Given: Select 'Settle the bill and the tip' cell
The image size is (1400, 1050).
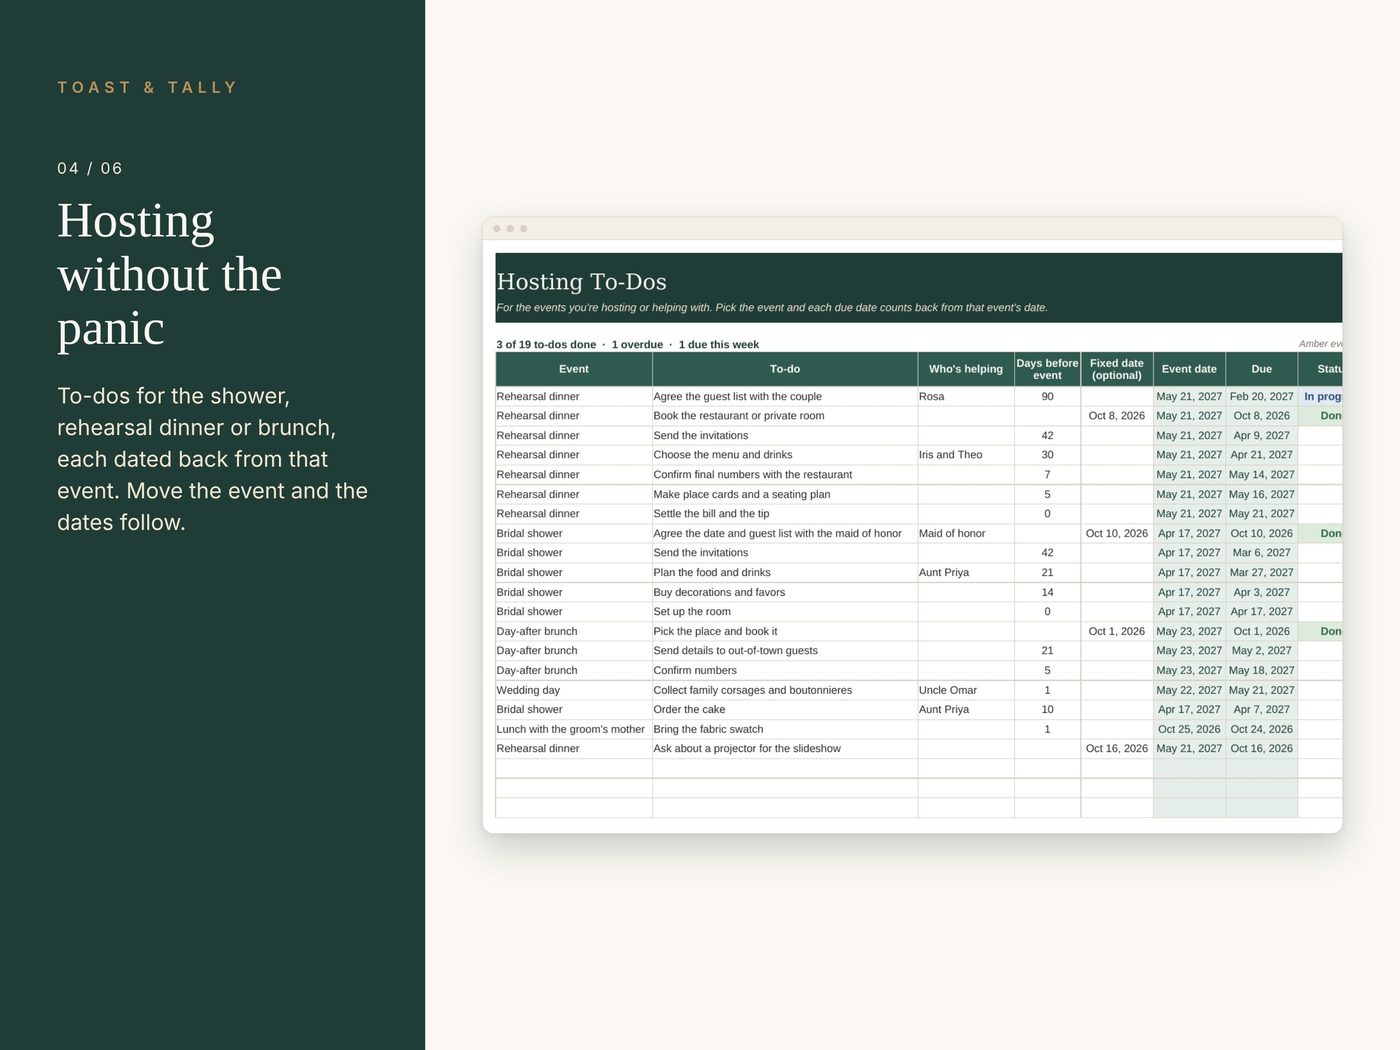Looking at the screenshot, I should 785,514.
